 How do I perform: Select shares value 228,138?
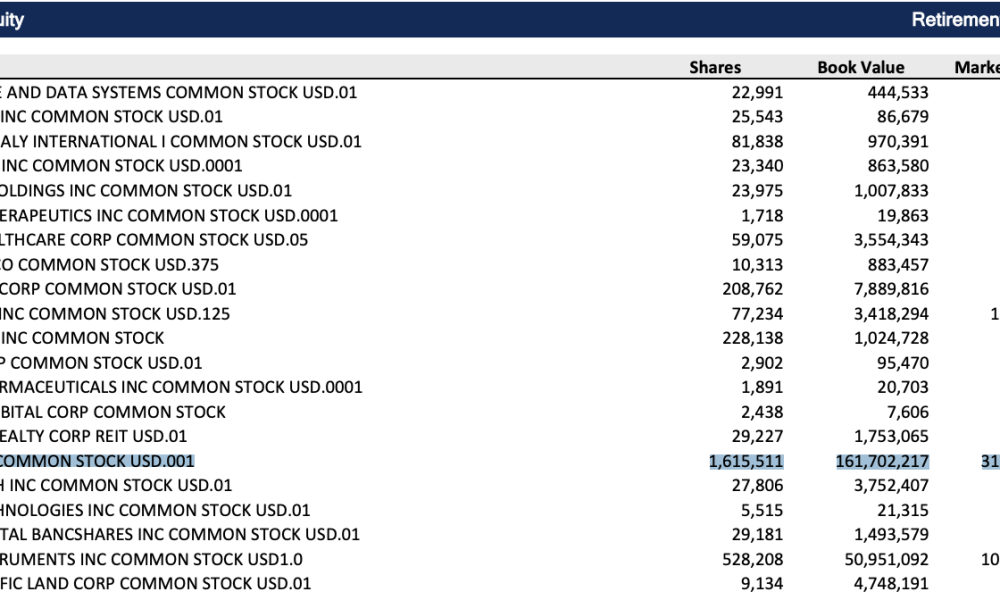[753, 338]
